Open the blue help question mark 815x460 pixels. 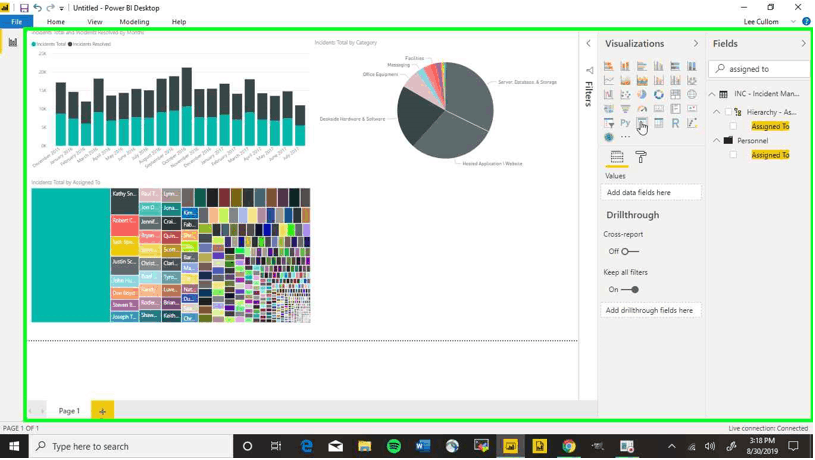[806, 22]
